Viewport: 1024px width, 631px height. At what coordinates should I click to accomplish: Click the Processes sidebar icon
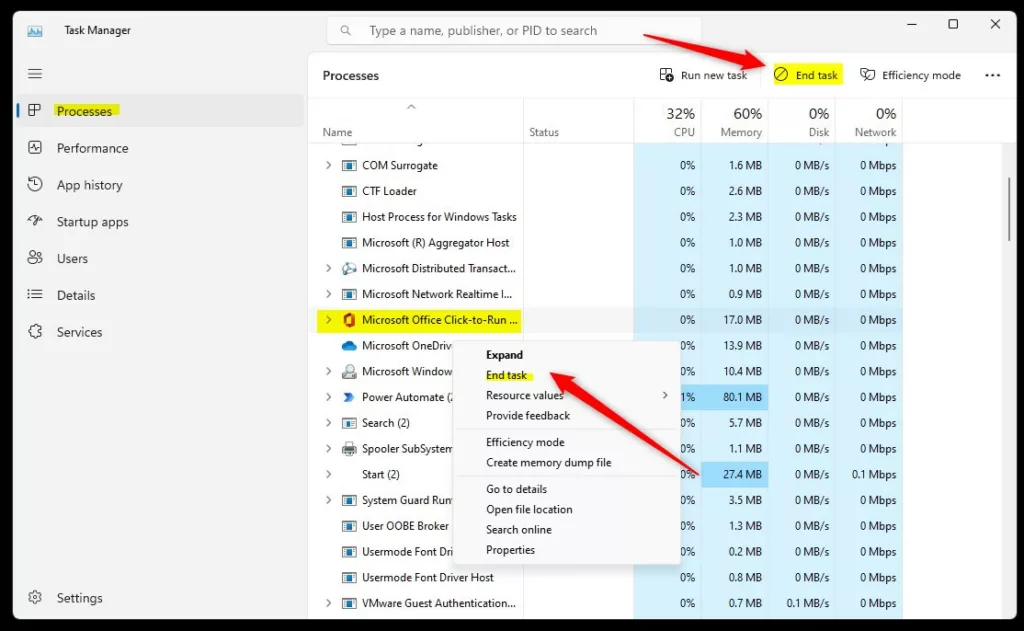pos(35,110)
